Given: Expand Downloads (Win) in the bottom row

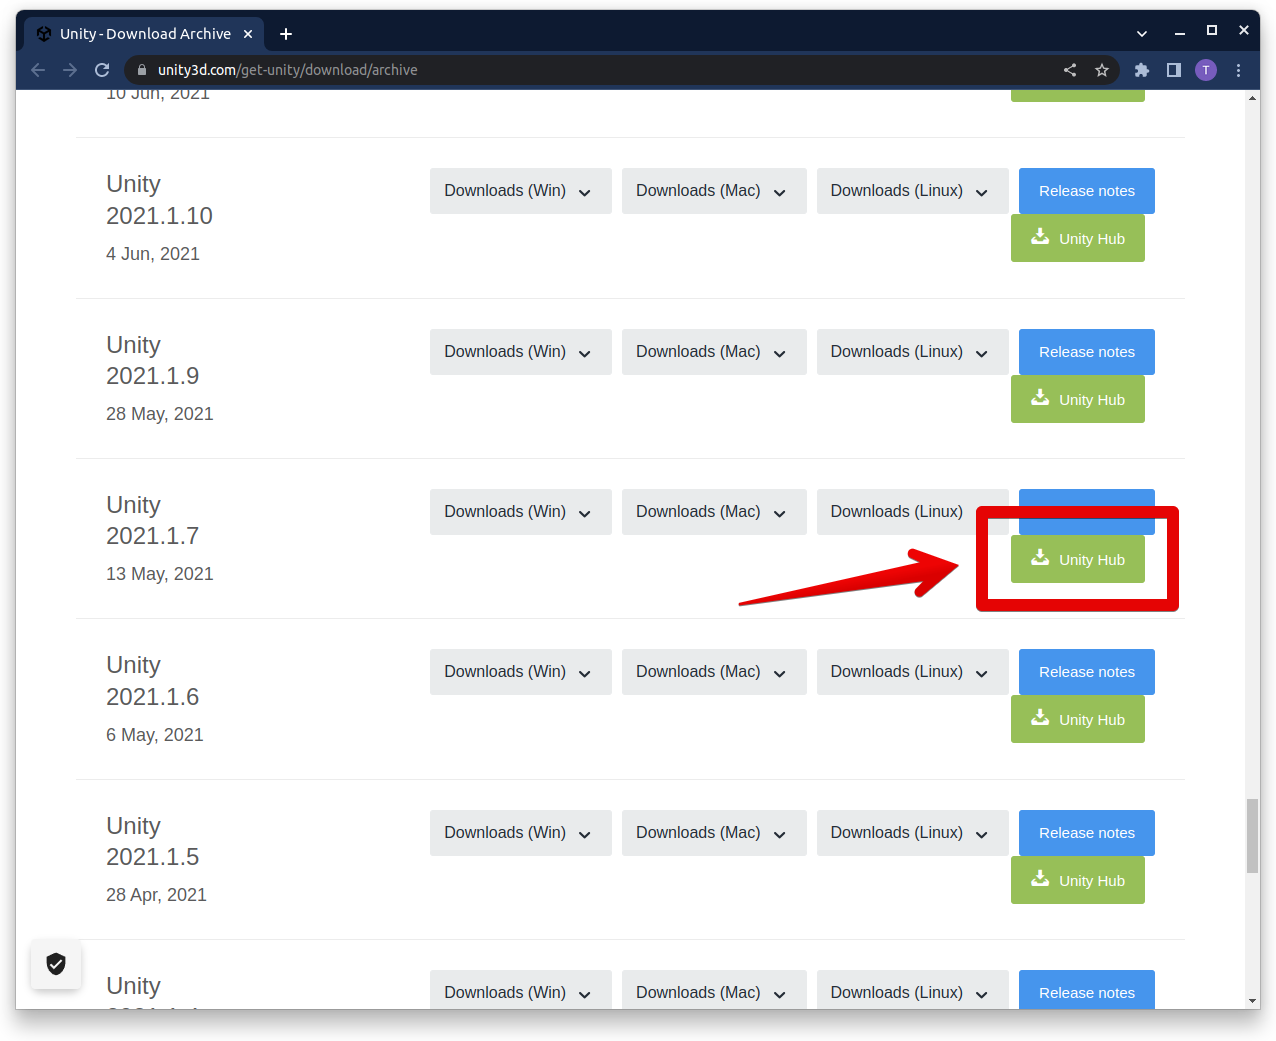Looking at the screenshot, I should pyautogui.click(x=520, y=990).
